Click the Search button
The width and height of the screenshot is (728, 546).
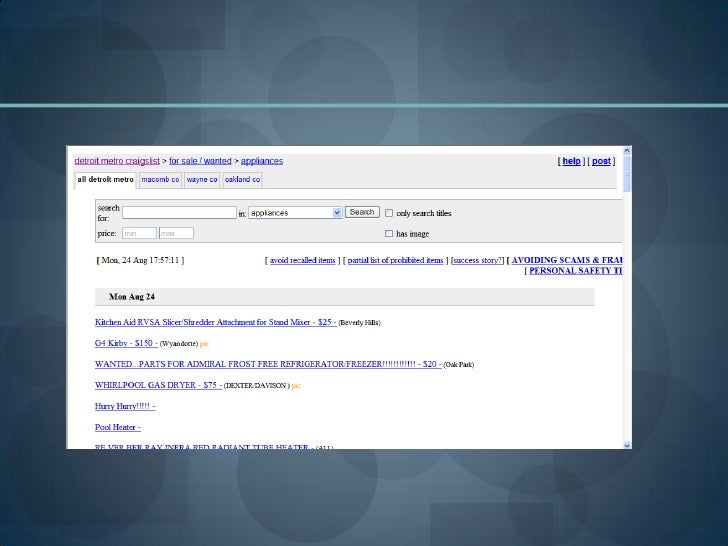pyautogui.click(x=362, y=212)
